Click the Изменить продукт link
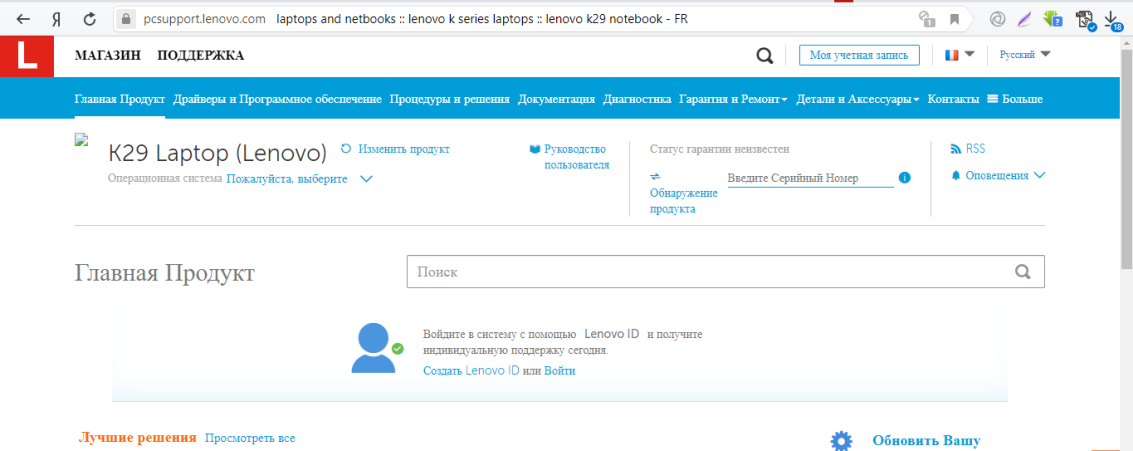The height and width of the screenshot is (451, 1133). tap(404, 149)
